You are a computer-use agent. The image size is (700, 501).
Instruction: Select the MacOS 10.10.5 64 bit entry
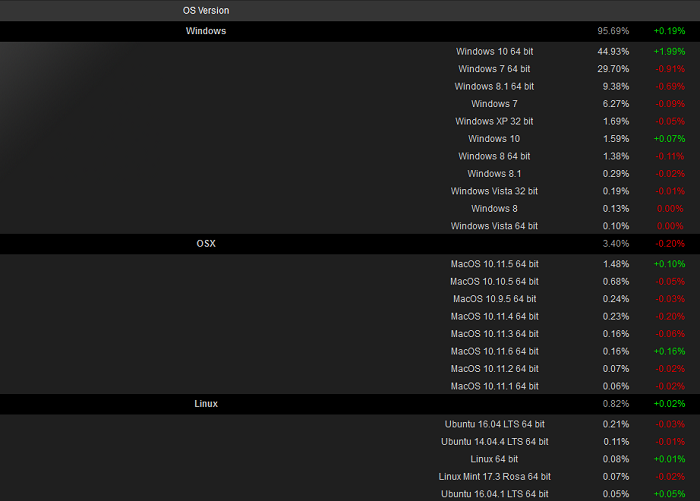[x=494, y=281]
